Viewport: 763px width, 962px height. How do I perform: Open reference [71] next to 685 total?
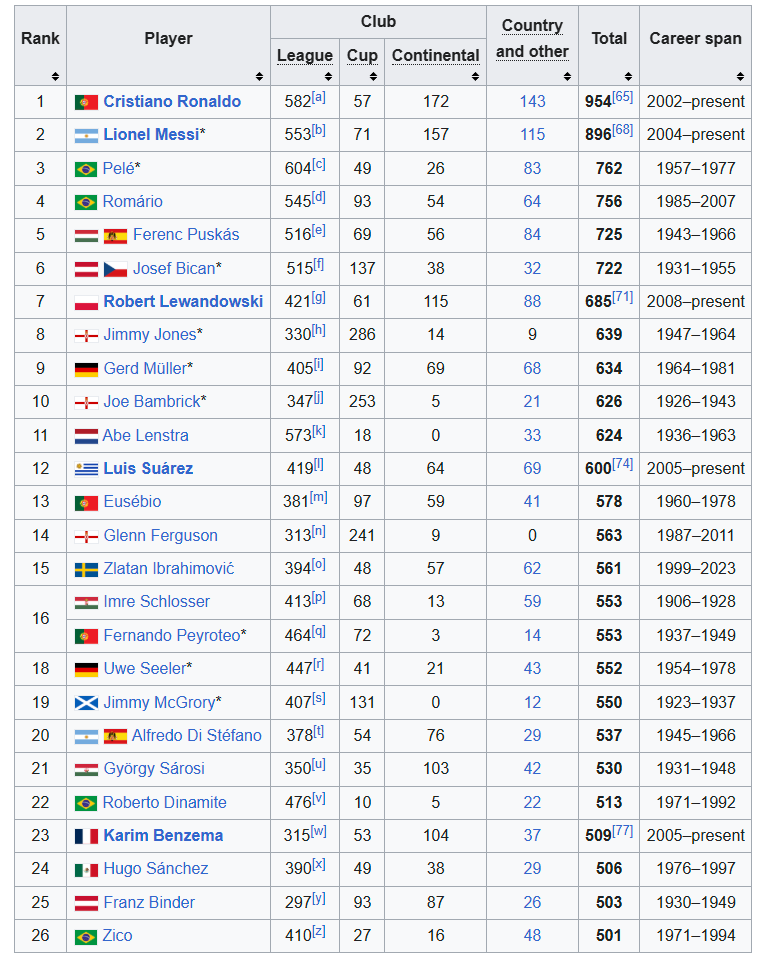(623, 297)
